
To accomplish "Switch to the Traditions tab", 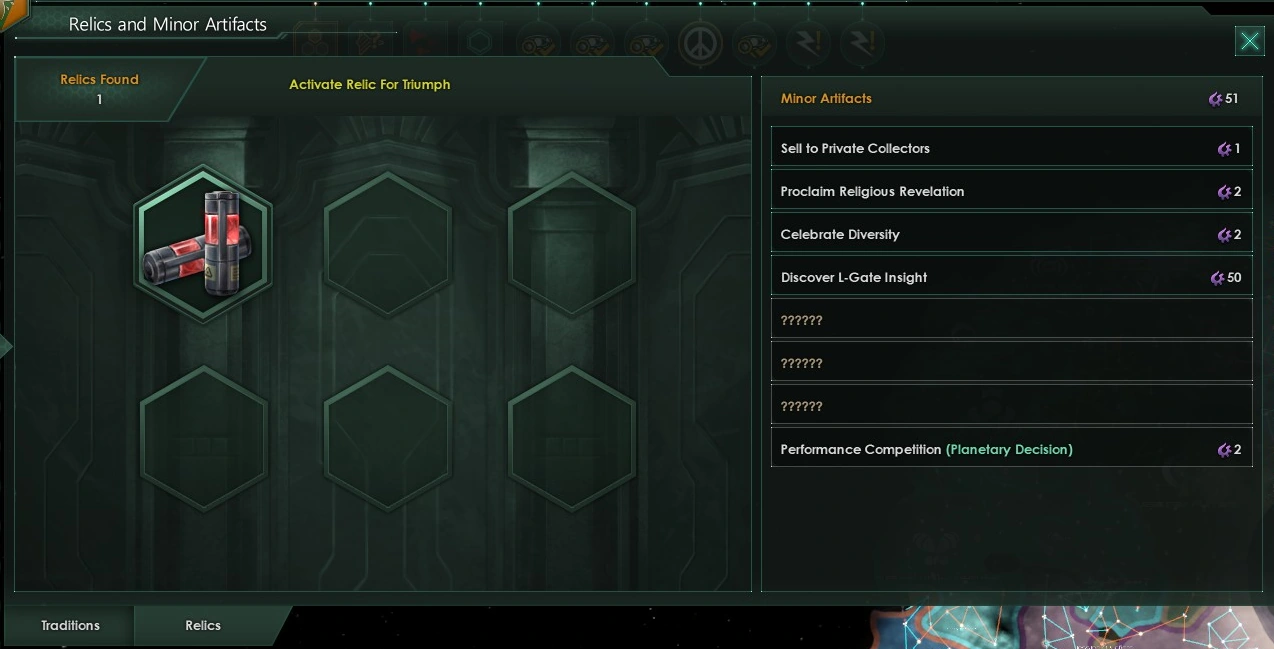I will coord(70,626).
